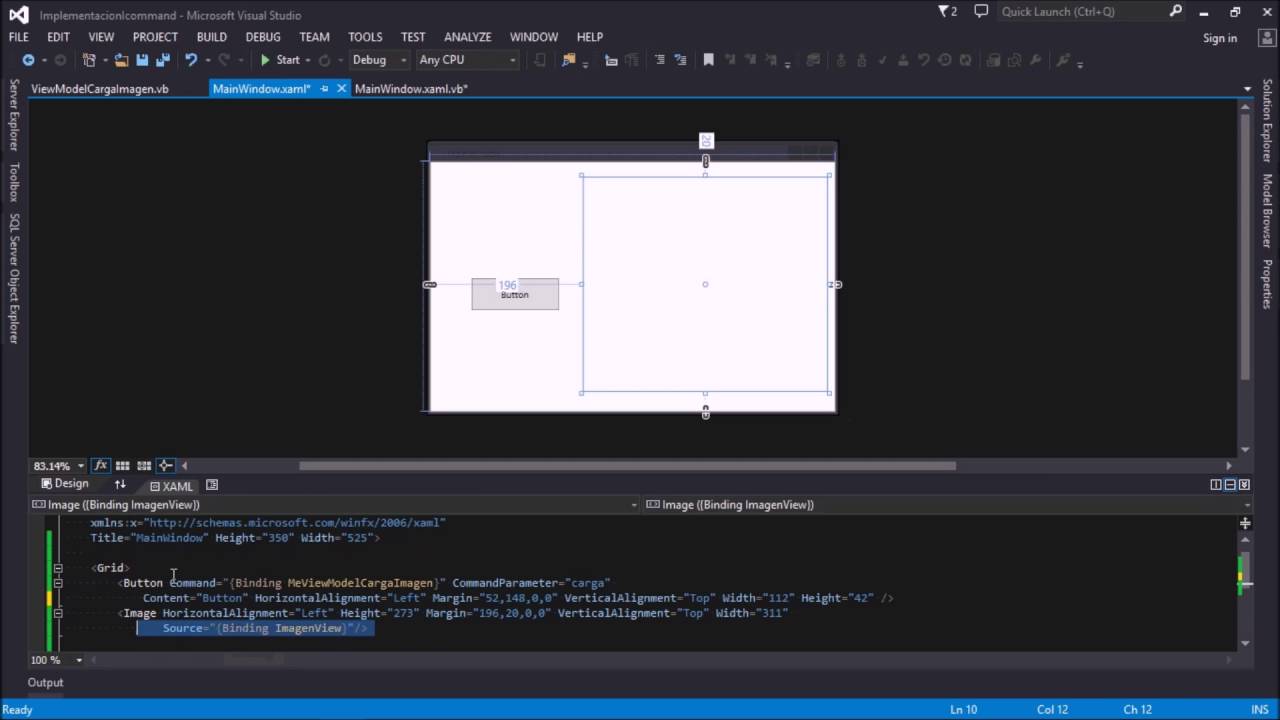Open the designer zoom 83.14% dropdown
Viewport: 1280px width, 720px height.
coord(81,466)
